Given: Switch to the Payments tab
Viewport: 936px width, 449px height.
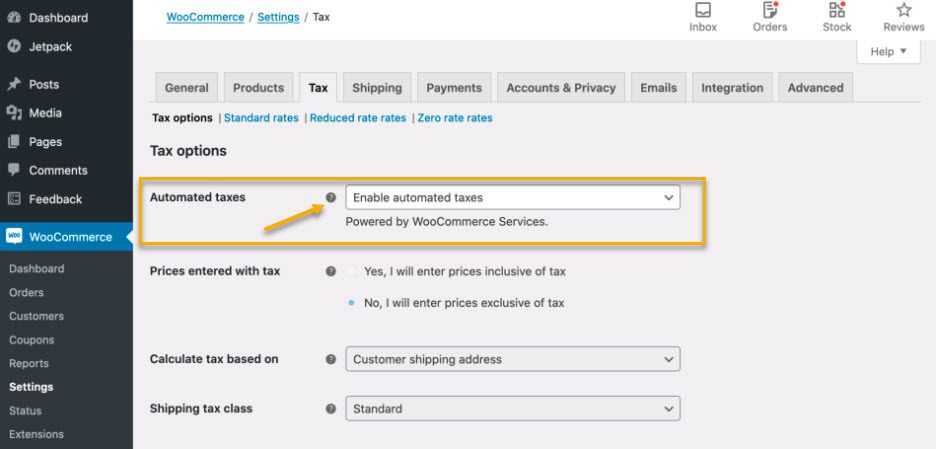Looking at the screenshot, I should (454, 88).
